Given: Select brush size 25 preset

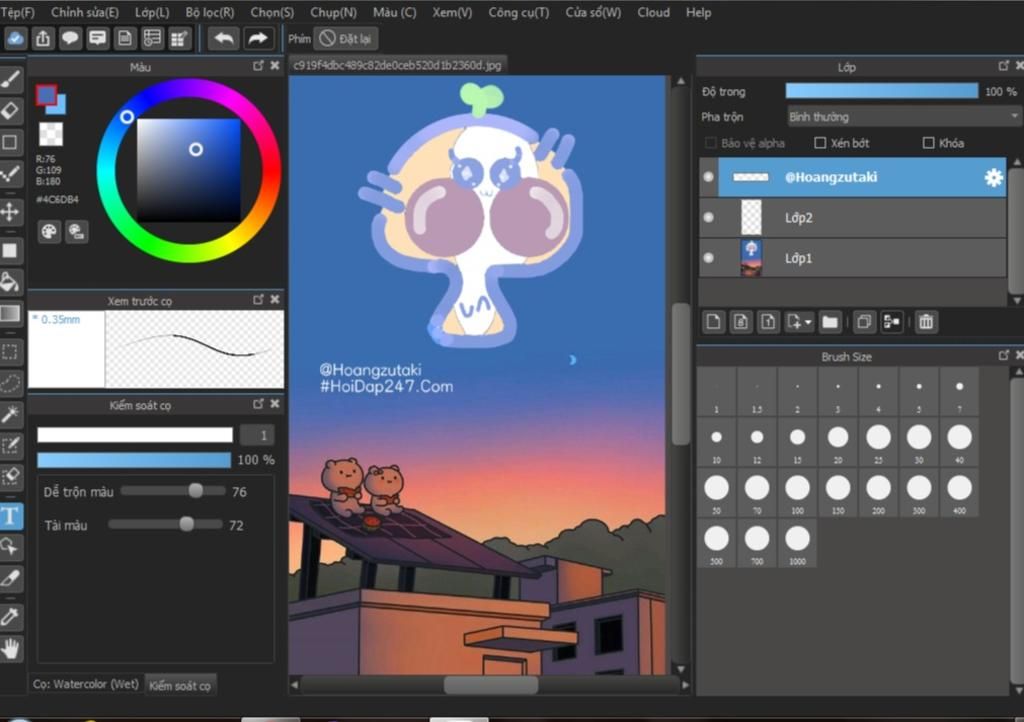Looking at the screenshot, I should coord(878,442).
